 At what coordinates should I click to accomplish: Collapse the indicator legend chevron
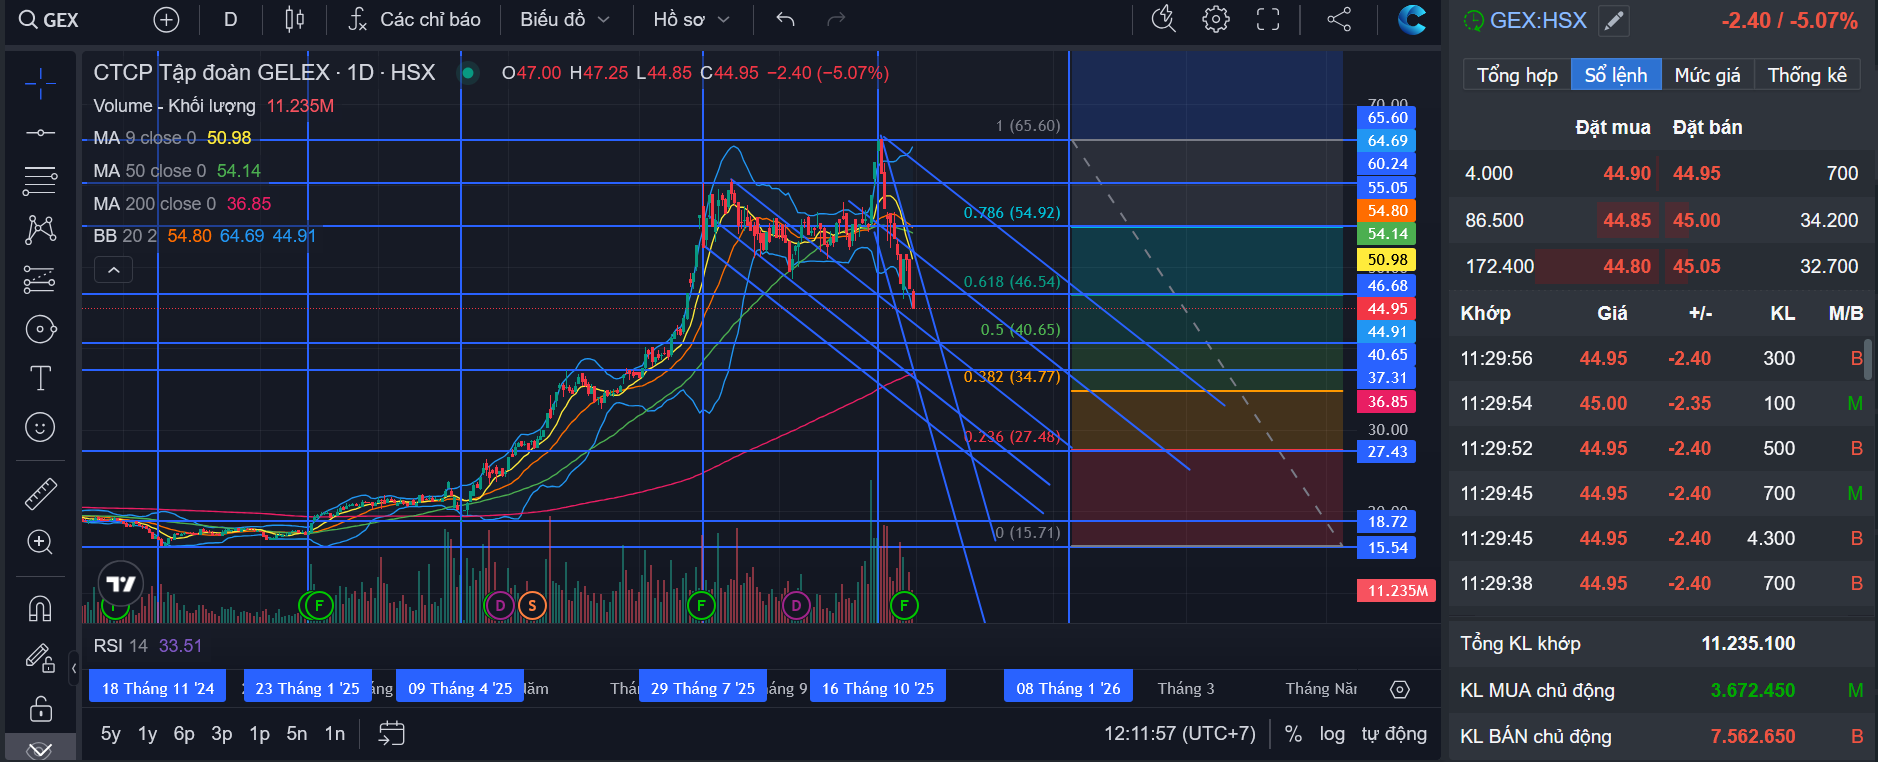[x=113, y=270]
